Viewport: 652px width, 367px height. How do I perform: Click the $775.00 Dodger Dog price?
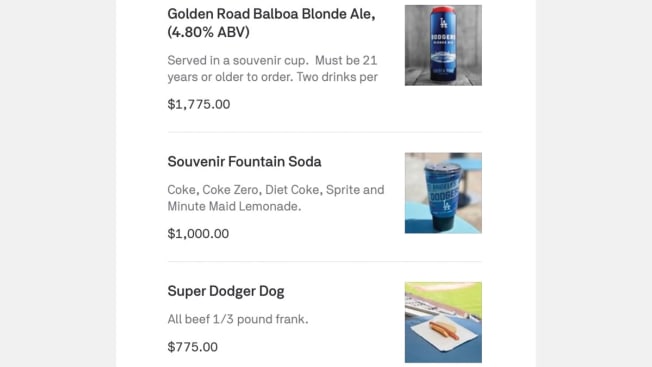point(193,347)
